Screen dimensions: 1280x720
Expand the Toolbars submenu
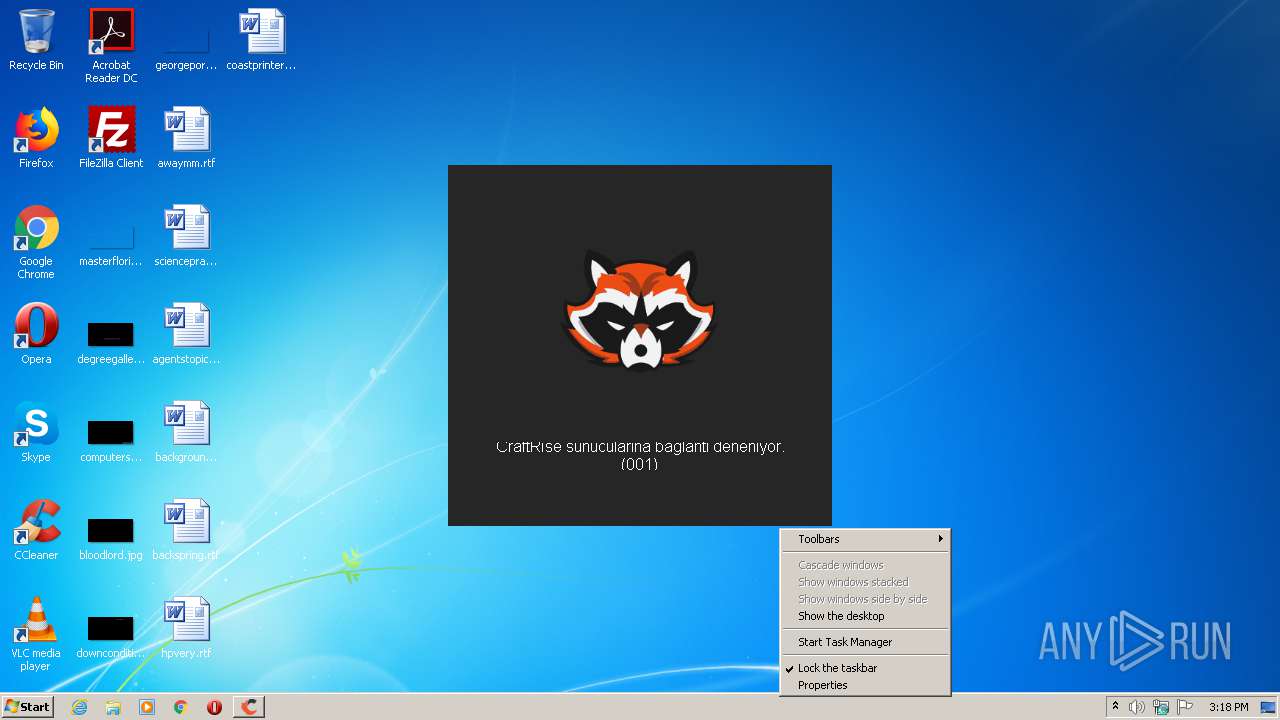pos(865,539)
